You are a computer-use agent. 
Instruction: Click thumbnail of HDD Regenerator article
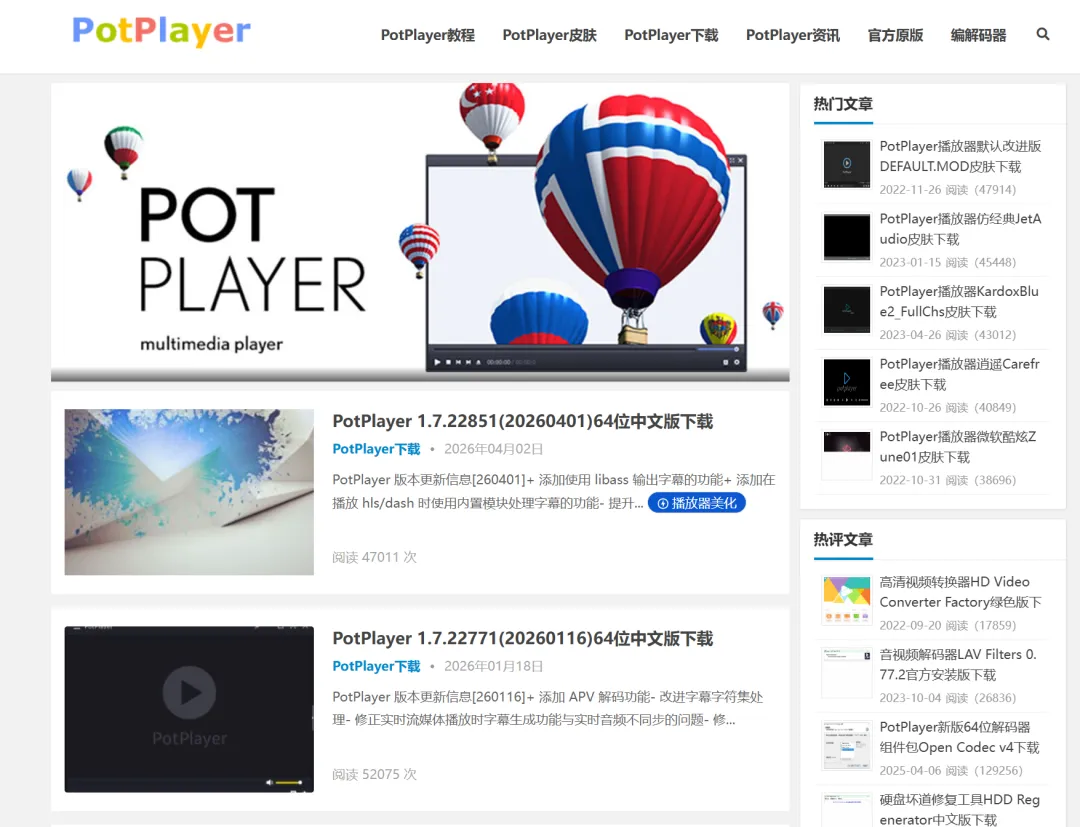pyautogui.click(x=847, y=810)
